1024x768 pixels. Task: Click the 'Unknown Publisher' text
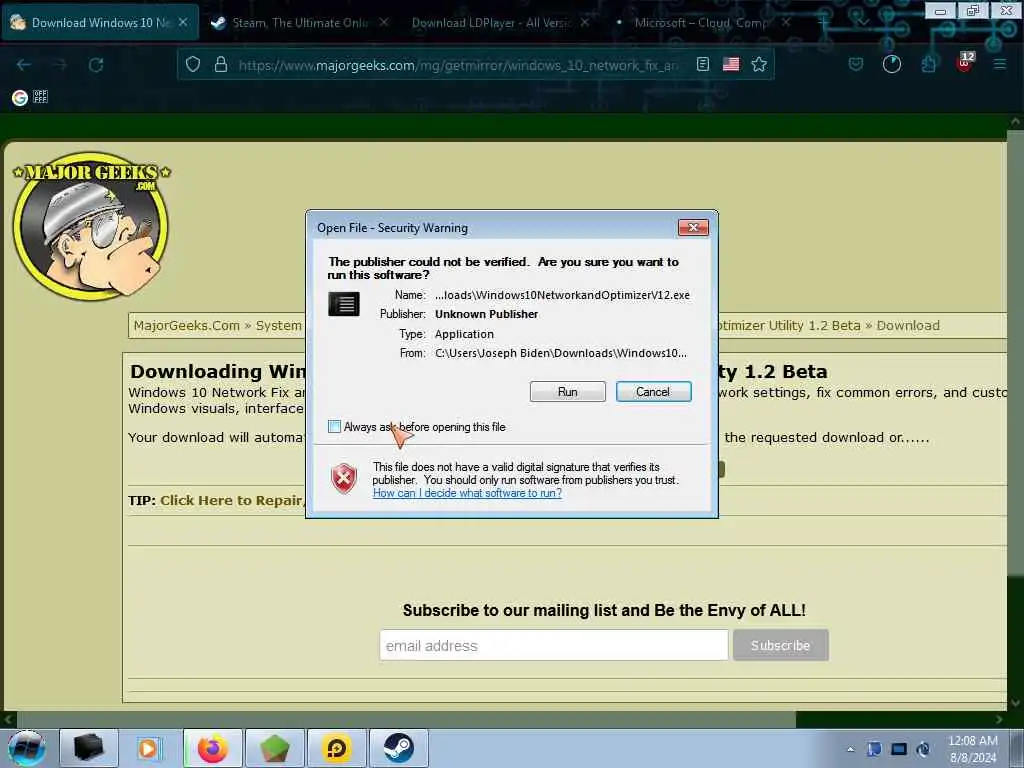coord(487,314)
